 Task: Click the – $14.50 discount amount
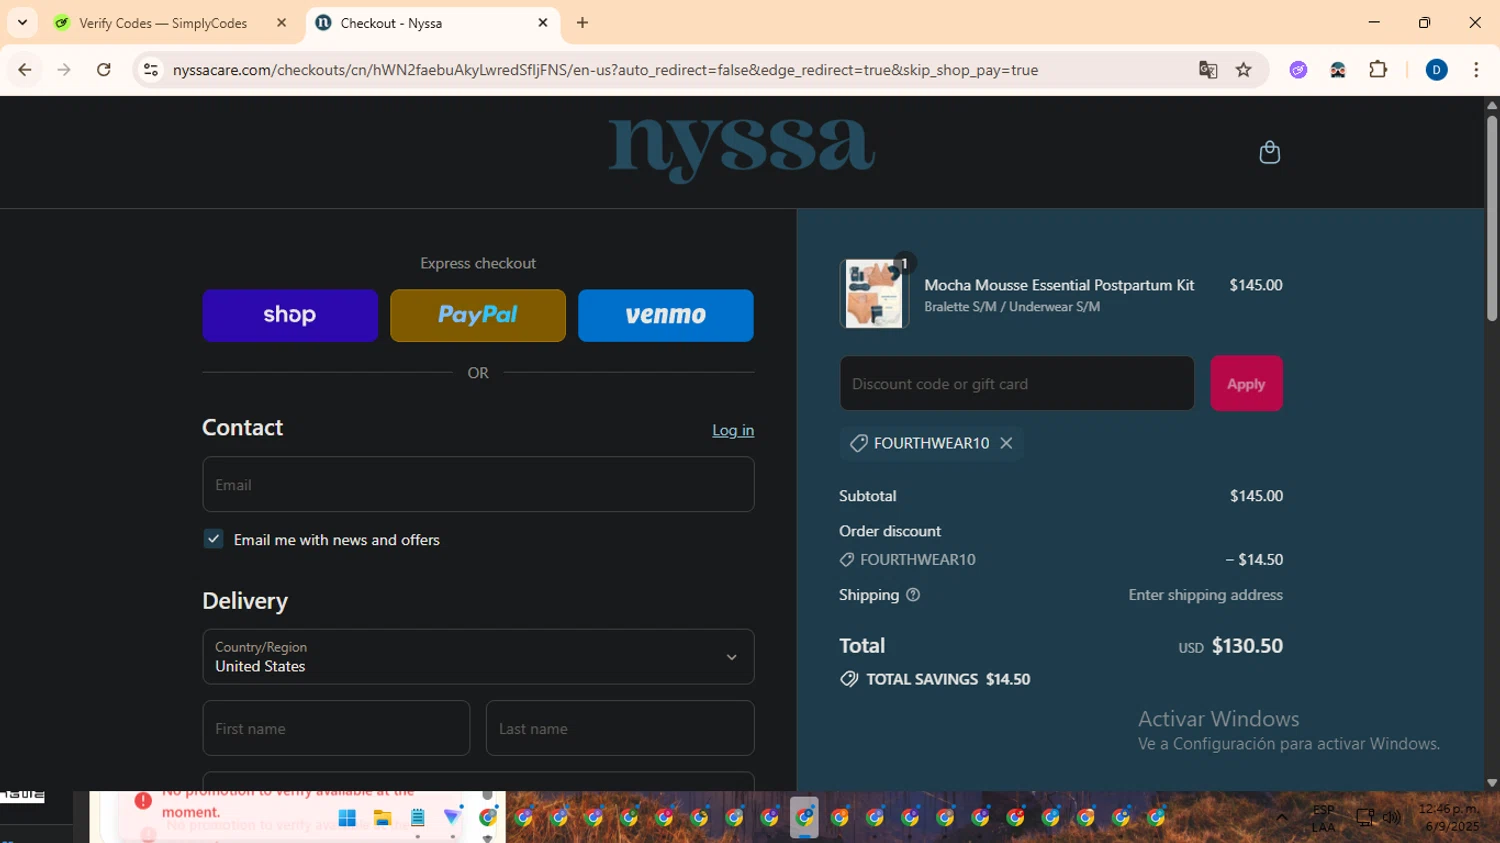click(1254, 560)
